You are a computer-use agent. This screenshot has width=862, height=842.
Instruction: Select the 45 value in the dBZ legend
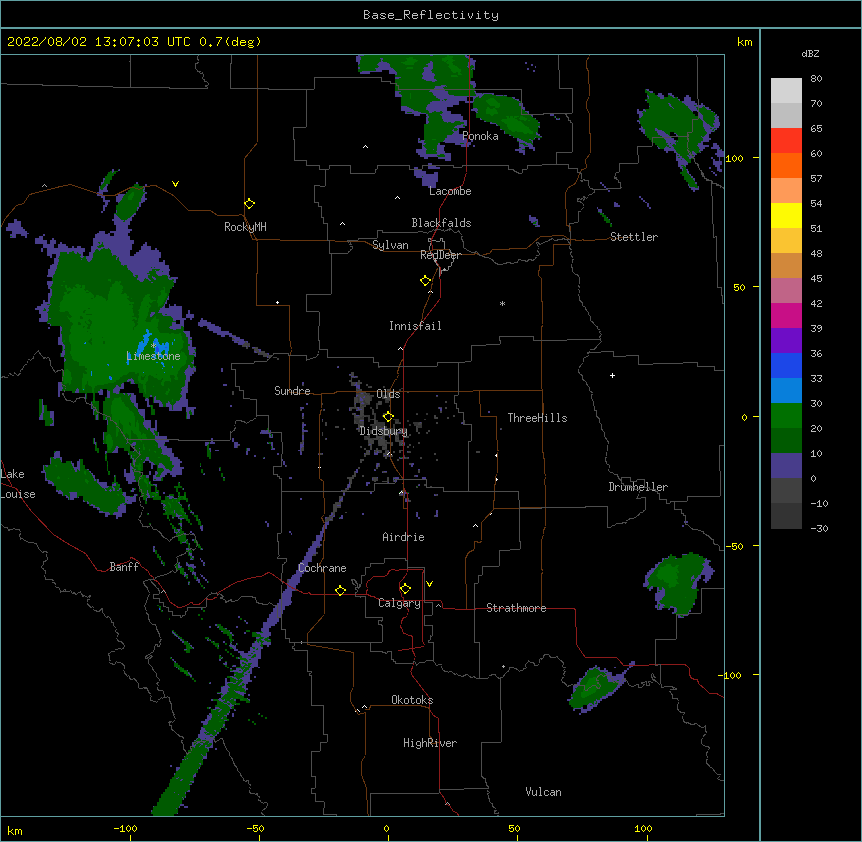[x=816, y=279]
